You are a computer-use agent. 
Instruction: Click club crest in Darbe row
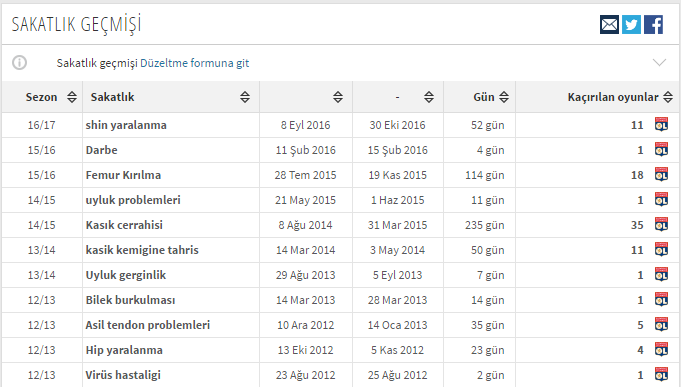click(x=661, y=150)
